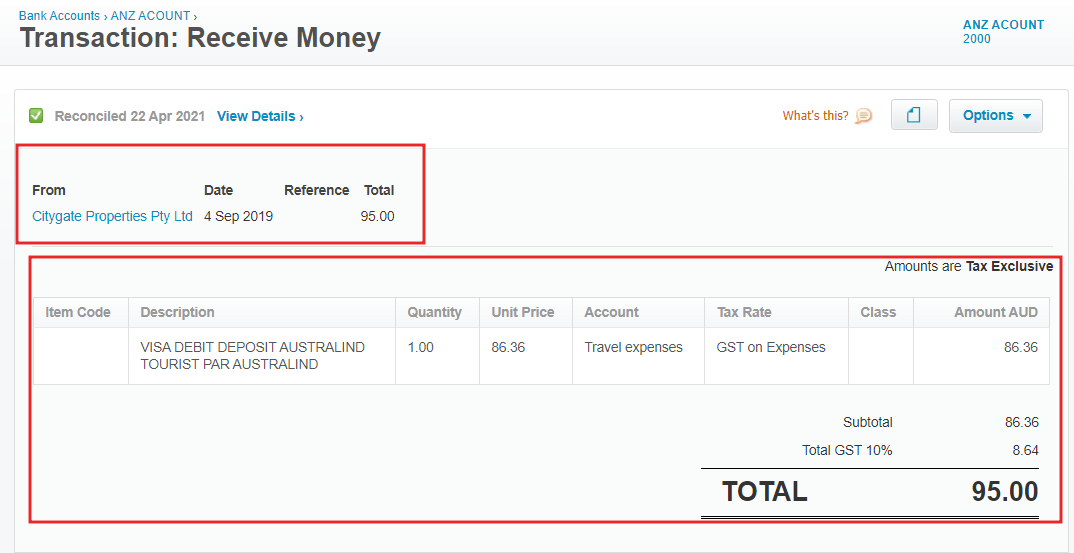The image size is (1074, 553).
Task: Click the Quantity column header
Action: click(437, 312)
